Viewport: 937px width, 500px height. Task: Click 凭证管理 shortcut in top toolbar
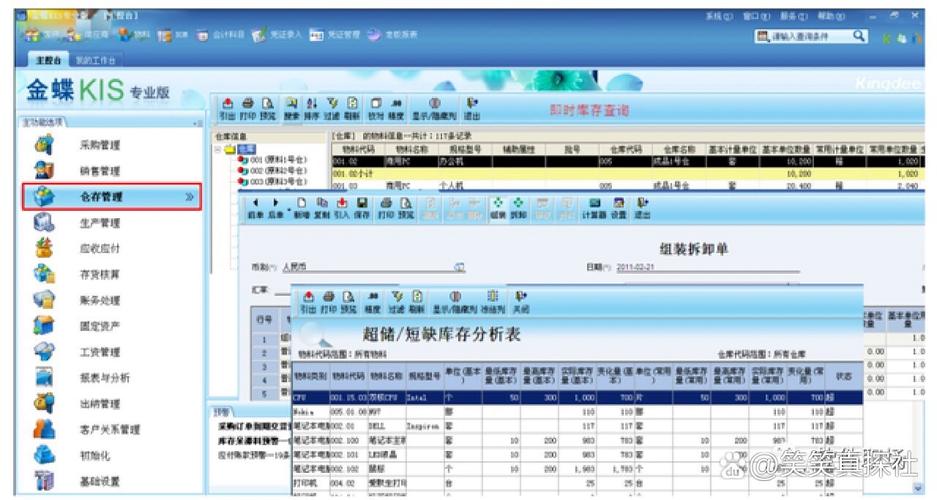click(x=335, y=35)
